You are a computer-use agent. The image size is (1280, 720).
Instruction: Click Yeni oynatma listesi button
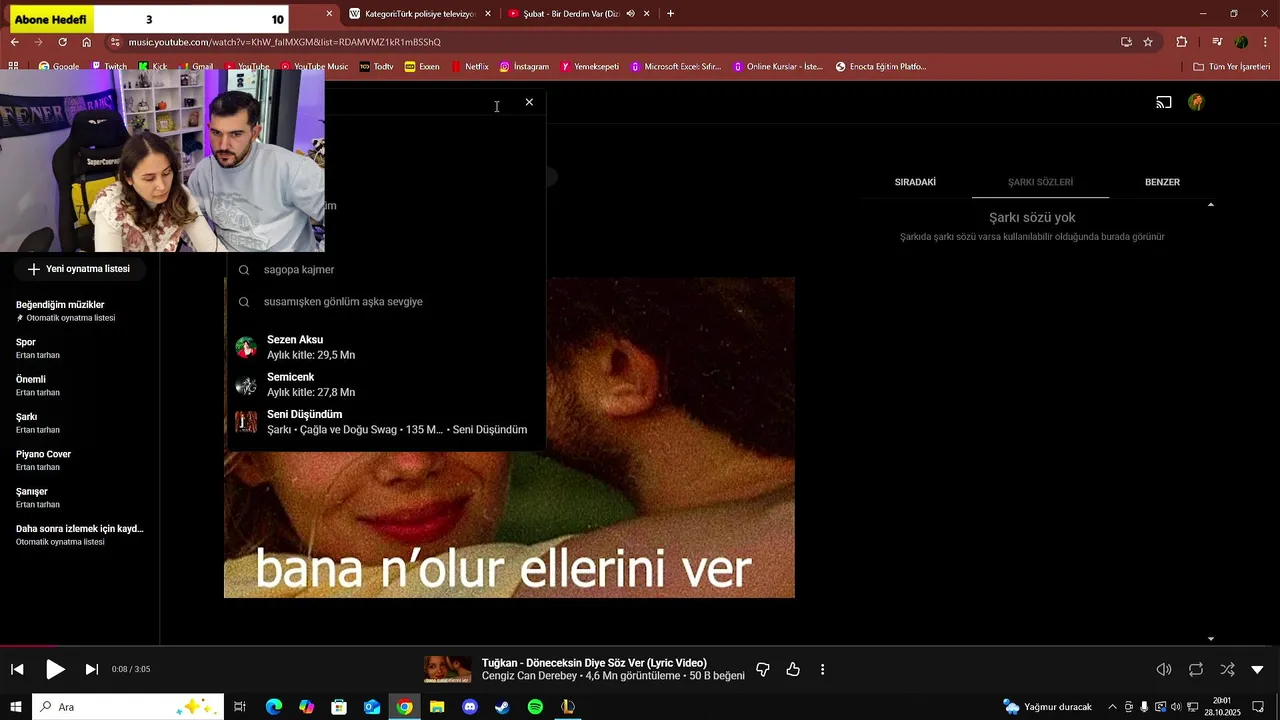[x=79, y=269]
